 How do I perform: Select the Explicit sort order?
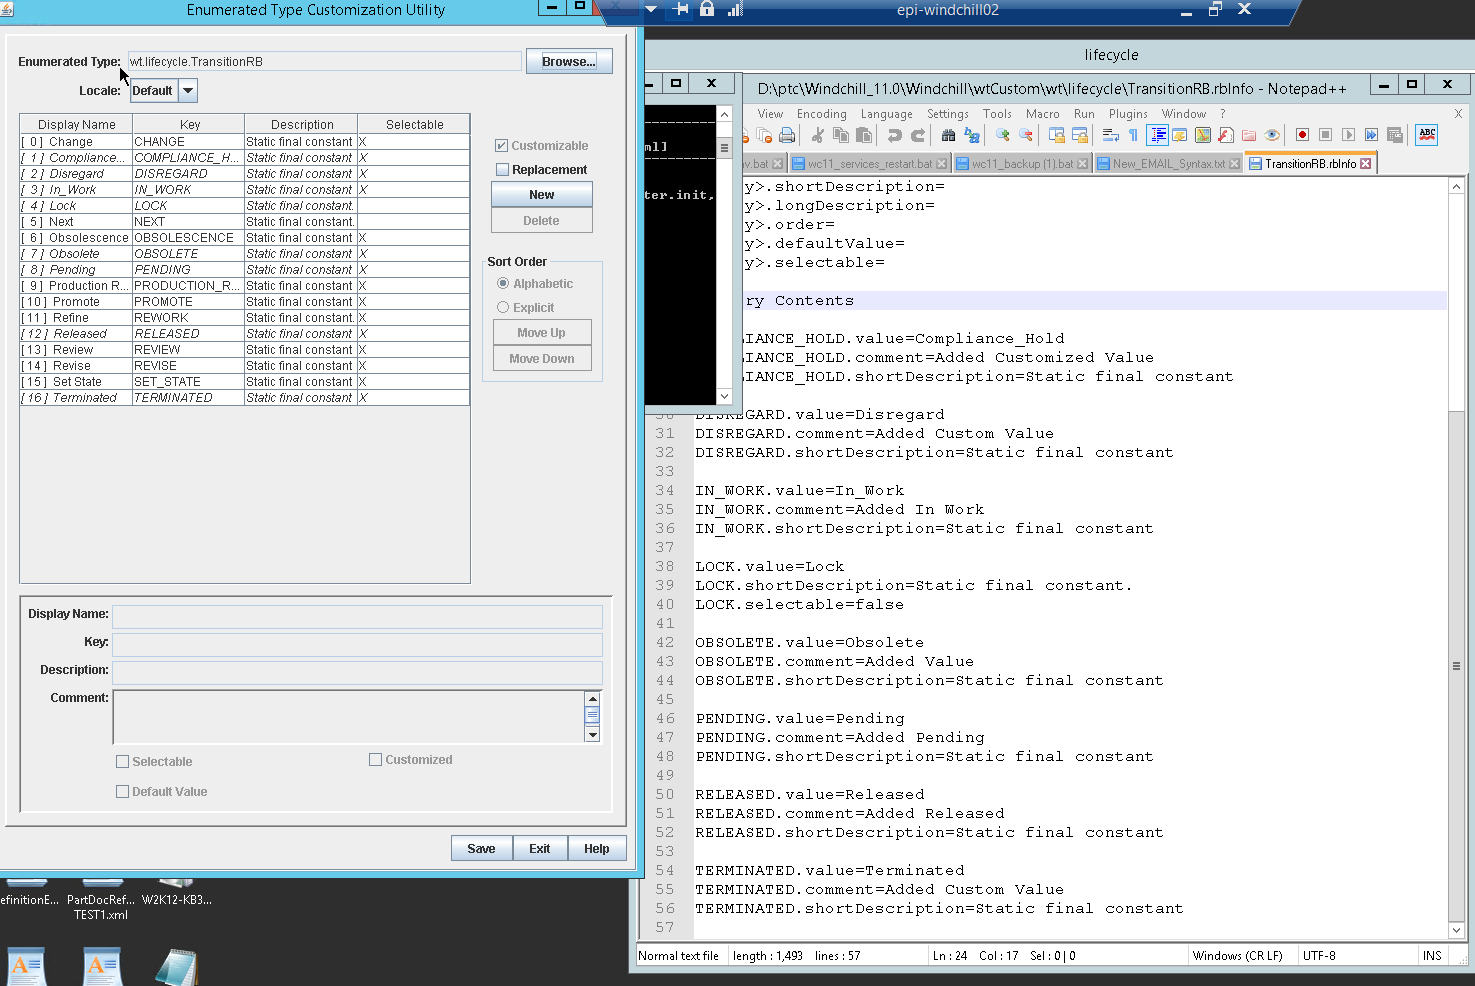point(503,307)
